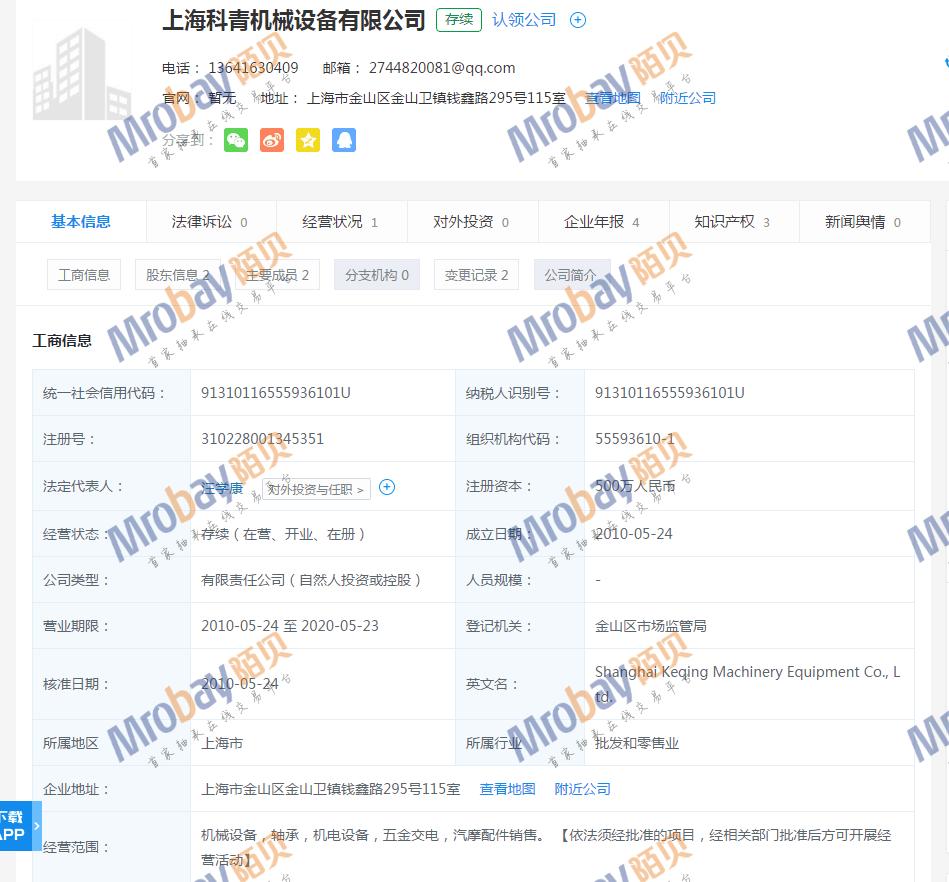This screenshot has width=949, height=882.
Task: Share via QQ penguin icon
Action: click(x=344, y=141)
